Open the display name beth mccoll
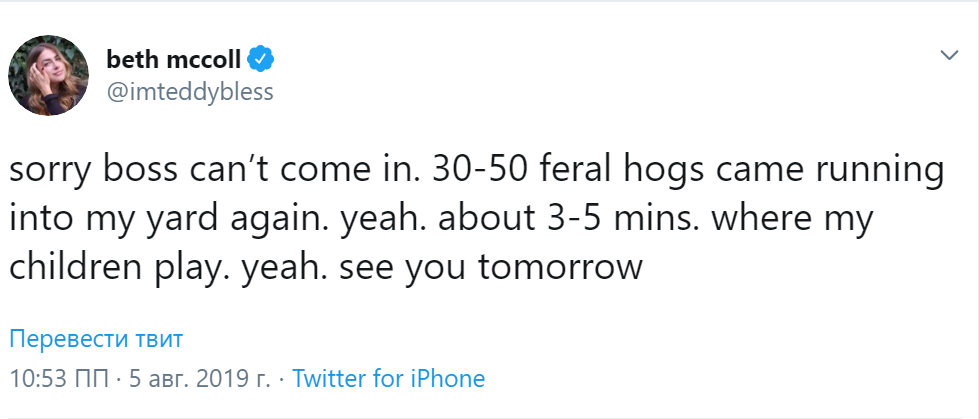This screenshot has width=979, height=419. [x=174, y=61]
